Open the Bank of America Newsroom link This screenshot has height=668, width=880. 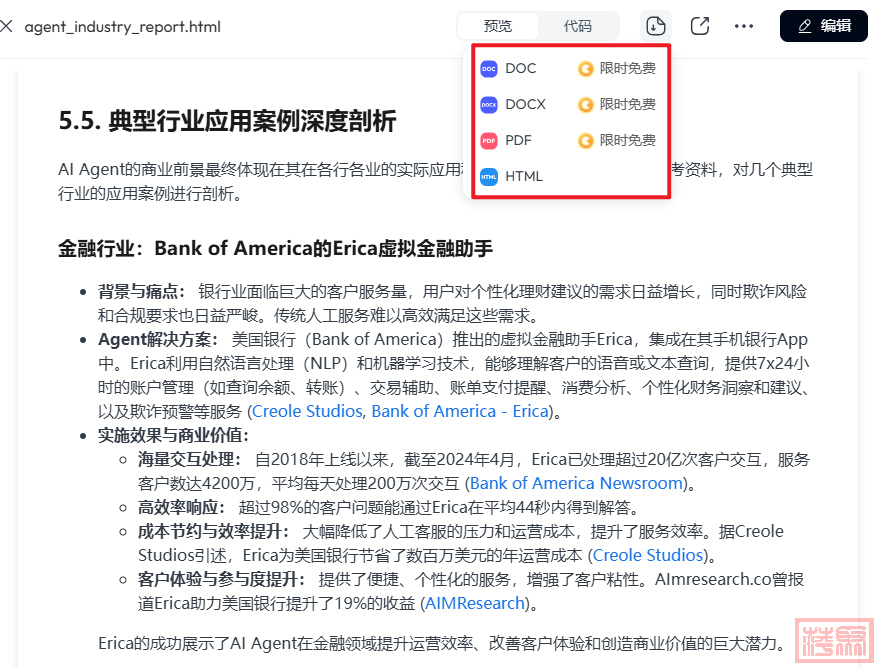click(576, 483)
